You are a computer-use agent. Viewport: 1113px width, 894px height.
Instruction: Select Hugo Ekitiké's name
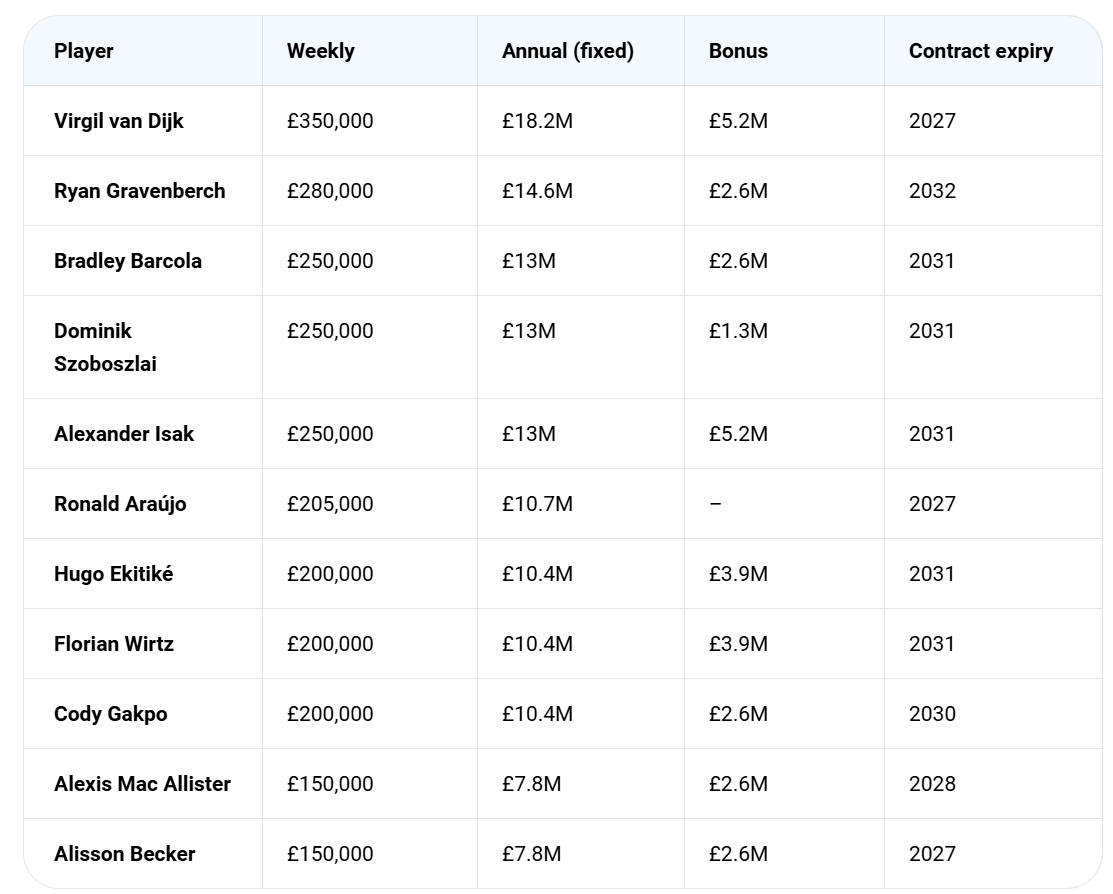[114, 574]
